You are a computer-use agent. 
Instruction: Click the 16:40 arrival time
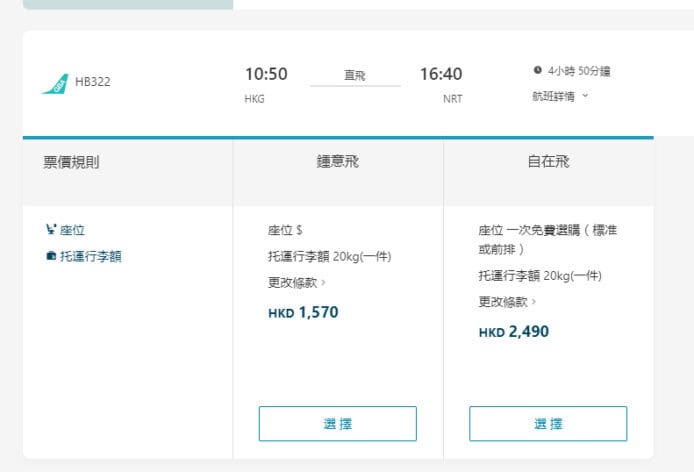pos(441,74)
